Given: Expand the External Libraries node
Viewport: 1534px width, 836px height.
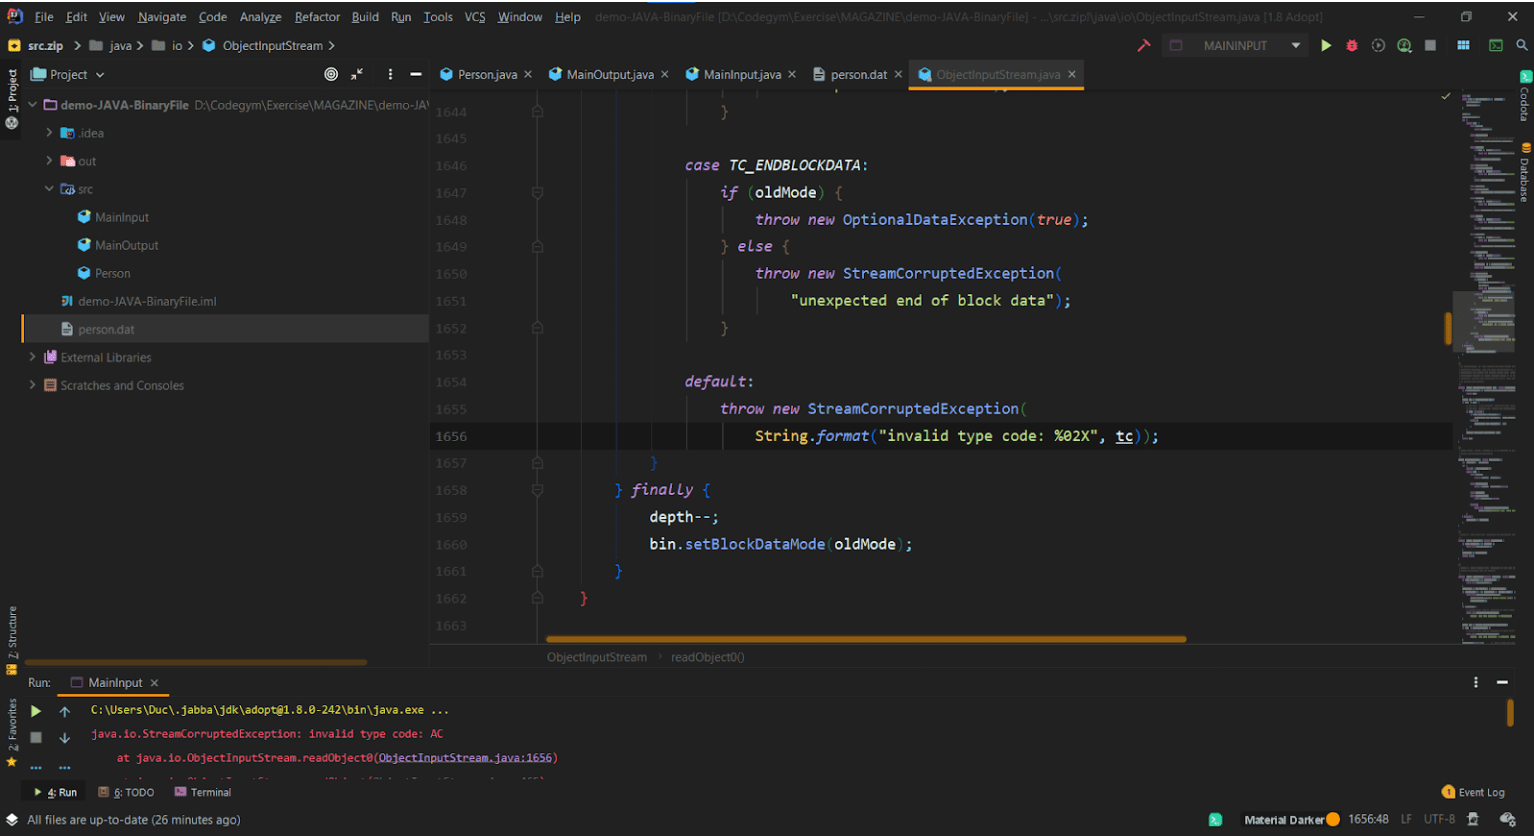Looking at the screenshot, I should [x=32, y=357].
